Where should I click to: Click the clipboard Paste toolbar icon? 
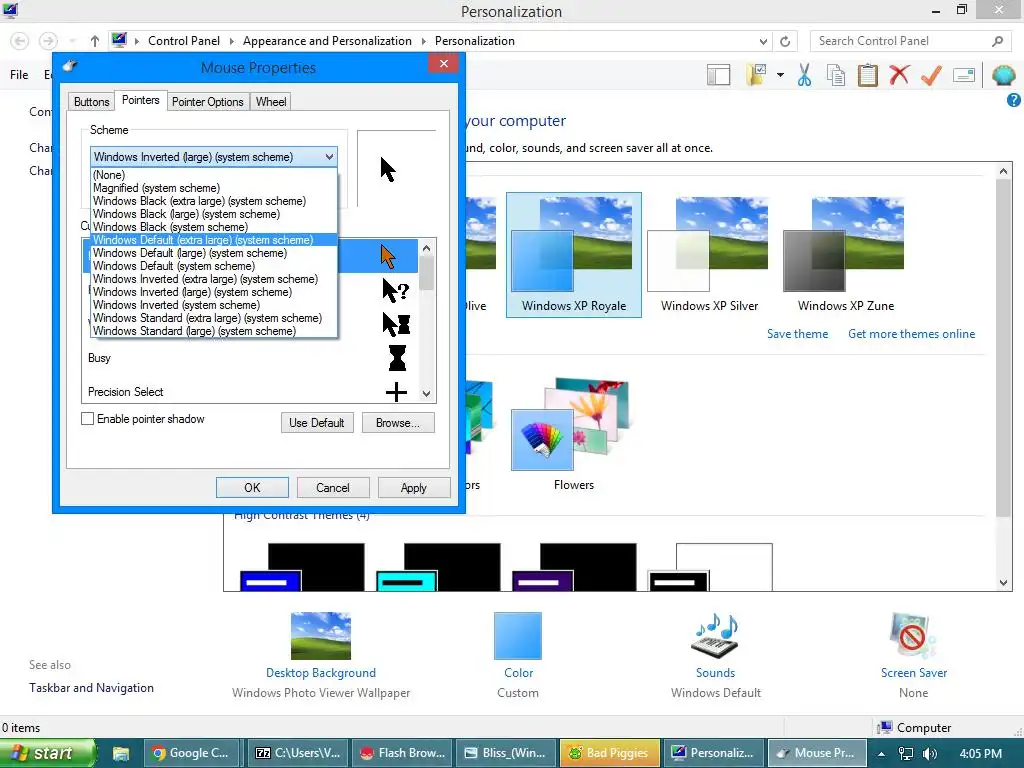(867, 75)
